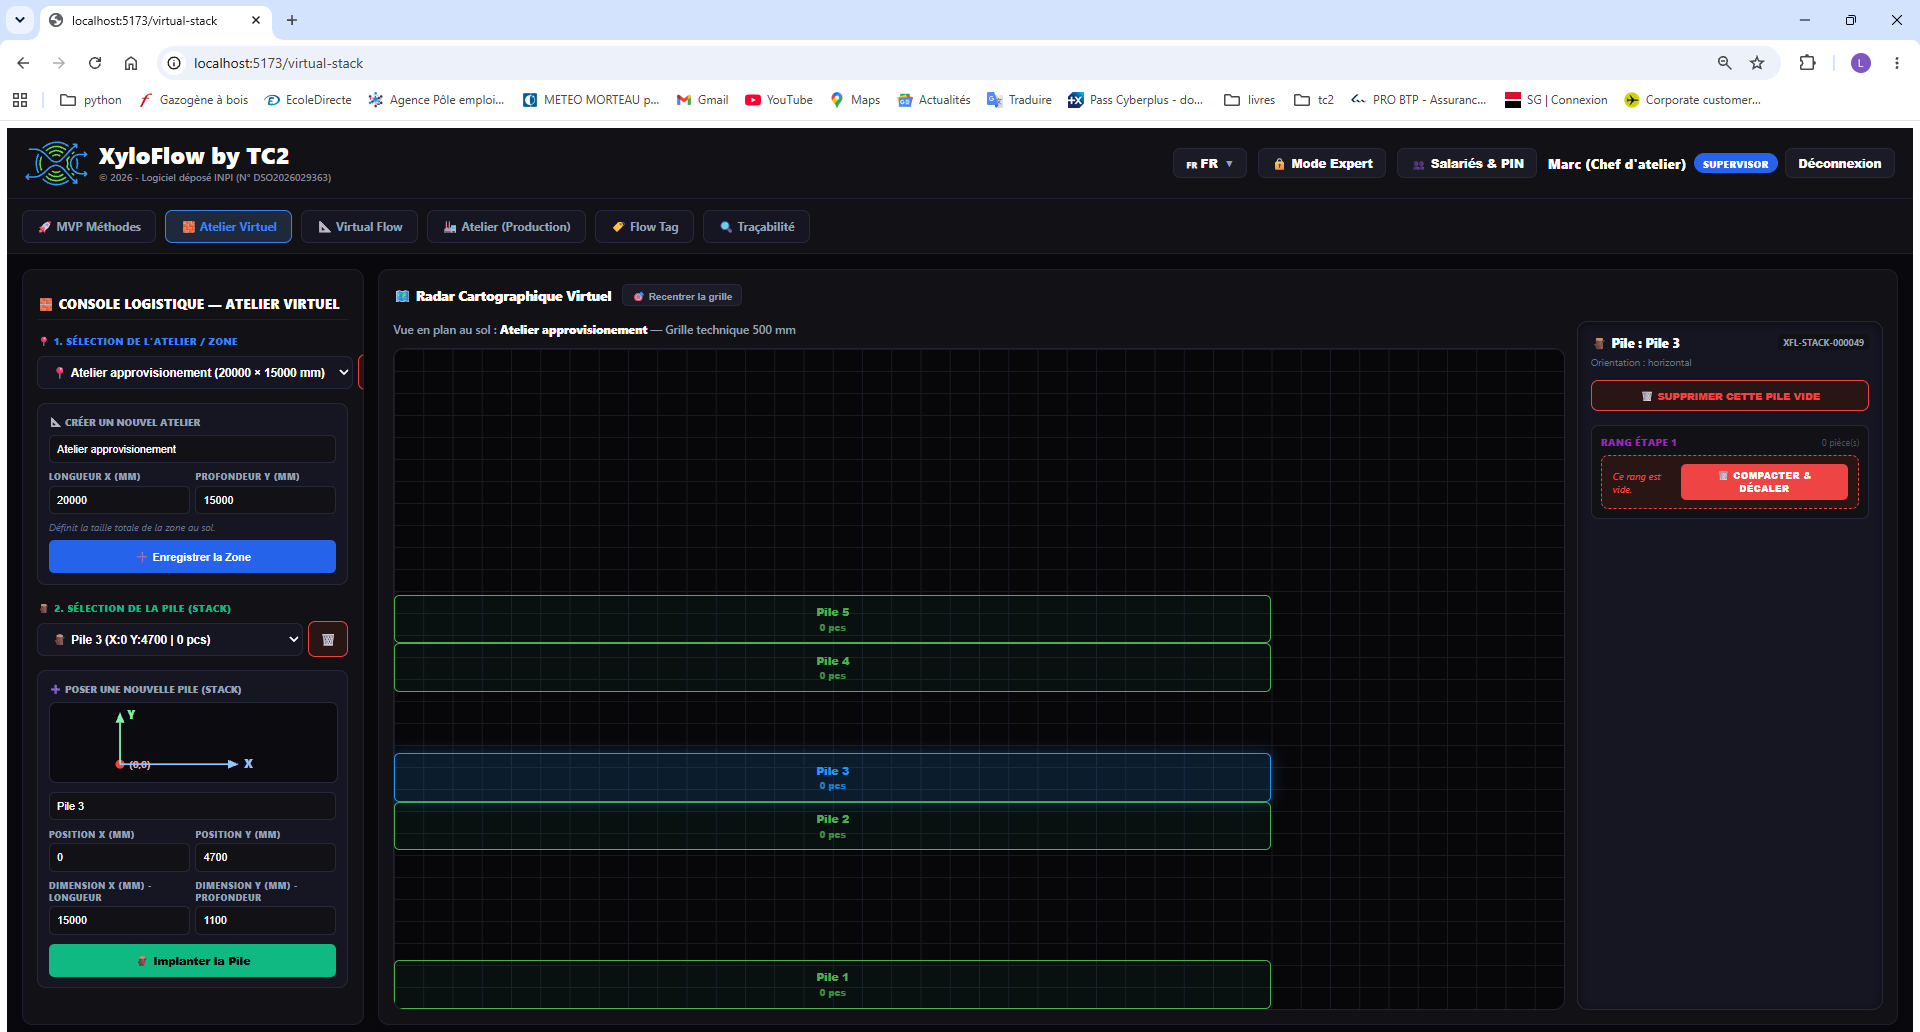Edit Position Y field showing 4700
This screenshot has width=1920, height=1032.
pyautogui.click(x=265, y=857)
